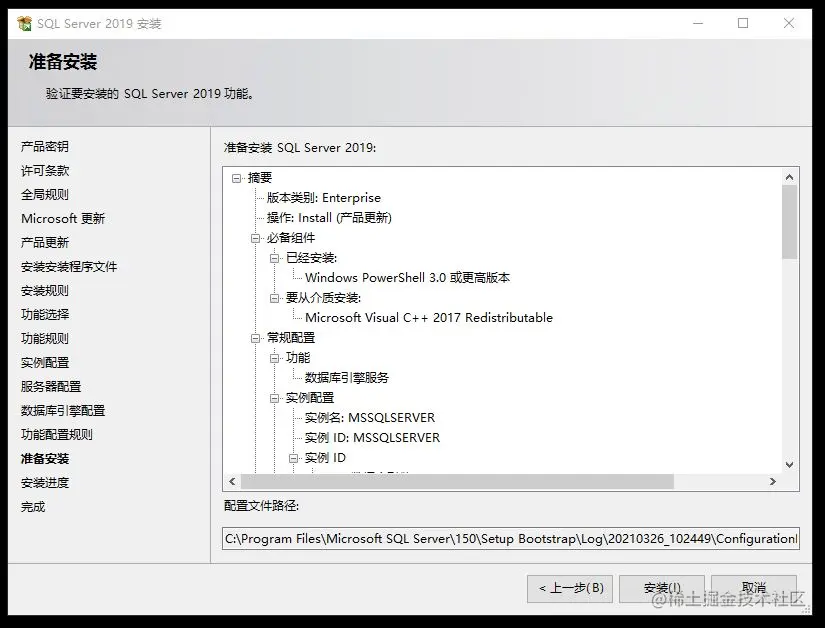Click the 安装进度 step in the sidebar
This screenshot has width=825, height=628.
[x=45, y=483]
